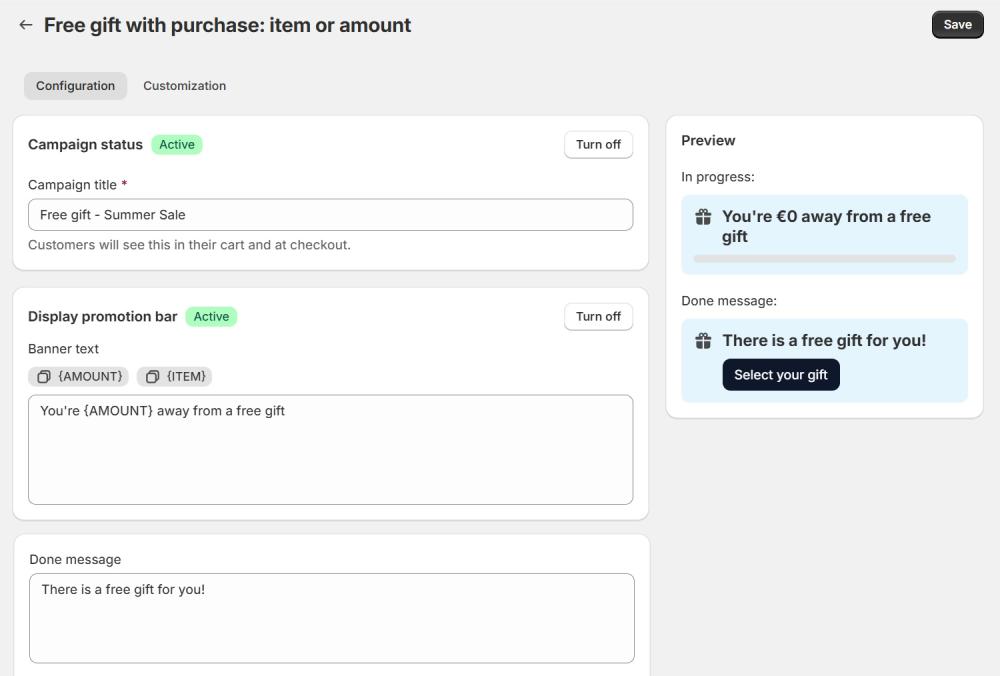Turn off the display promotion bar
The width and height of the screenshot is (1000, 676).
click(x=598, y=316)
